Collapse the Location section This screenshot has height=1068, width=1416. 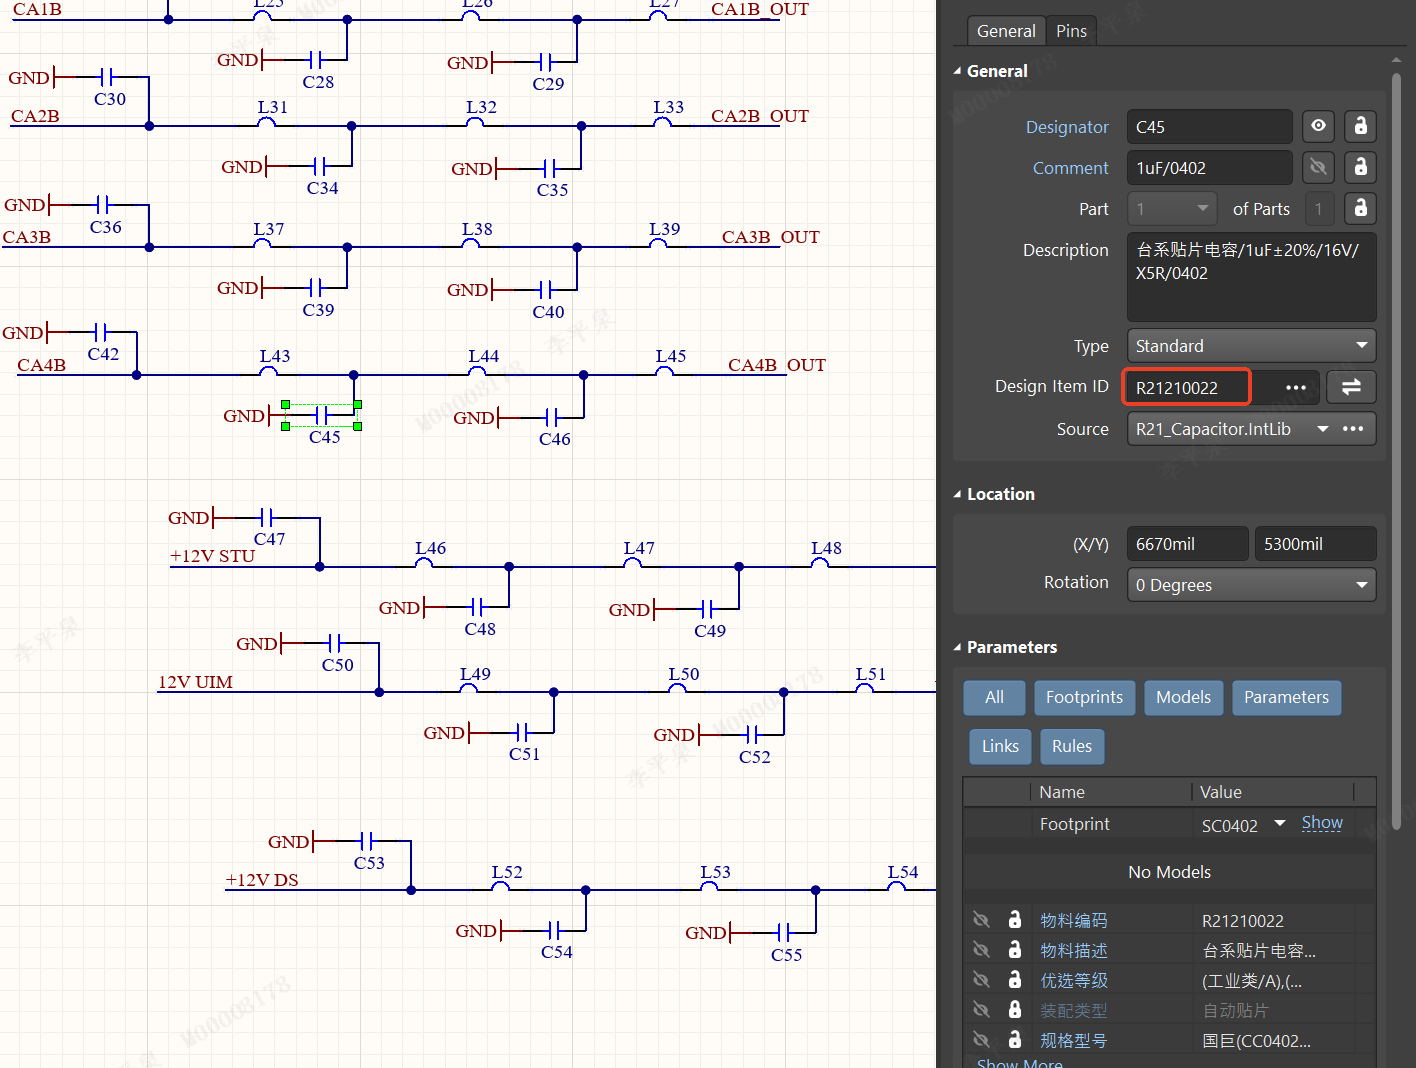(957, 494)
